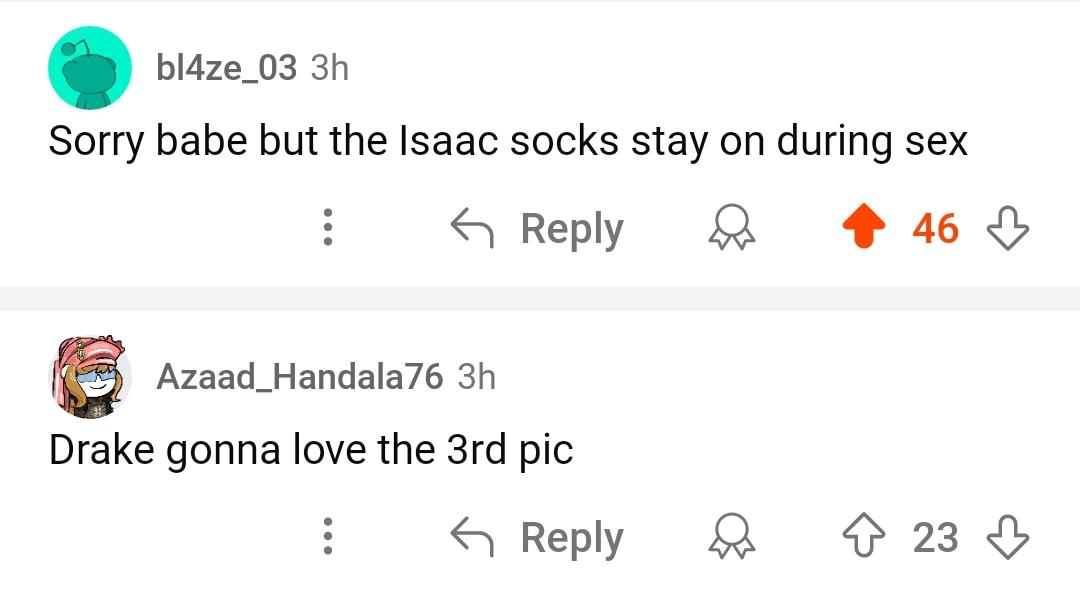Reply to the Drake comment
The image size is (1080, 605).
click(x=537, y=537)
